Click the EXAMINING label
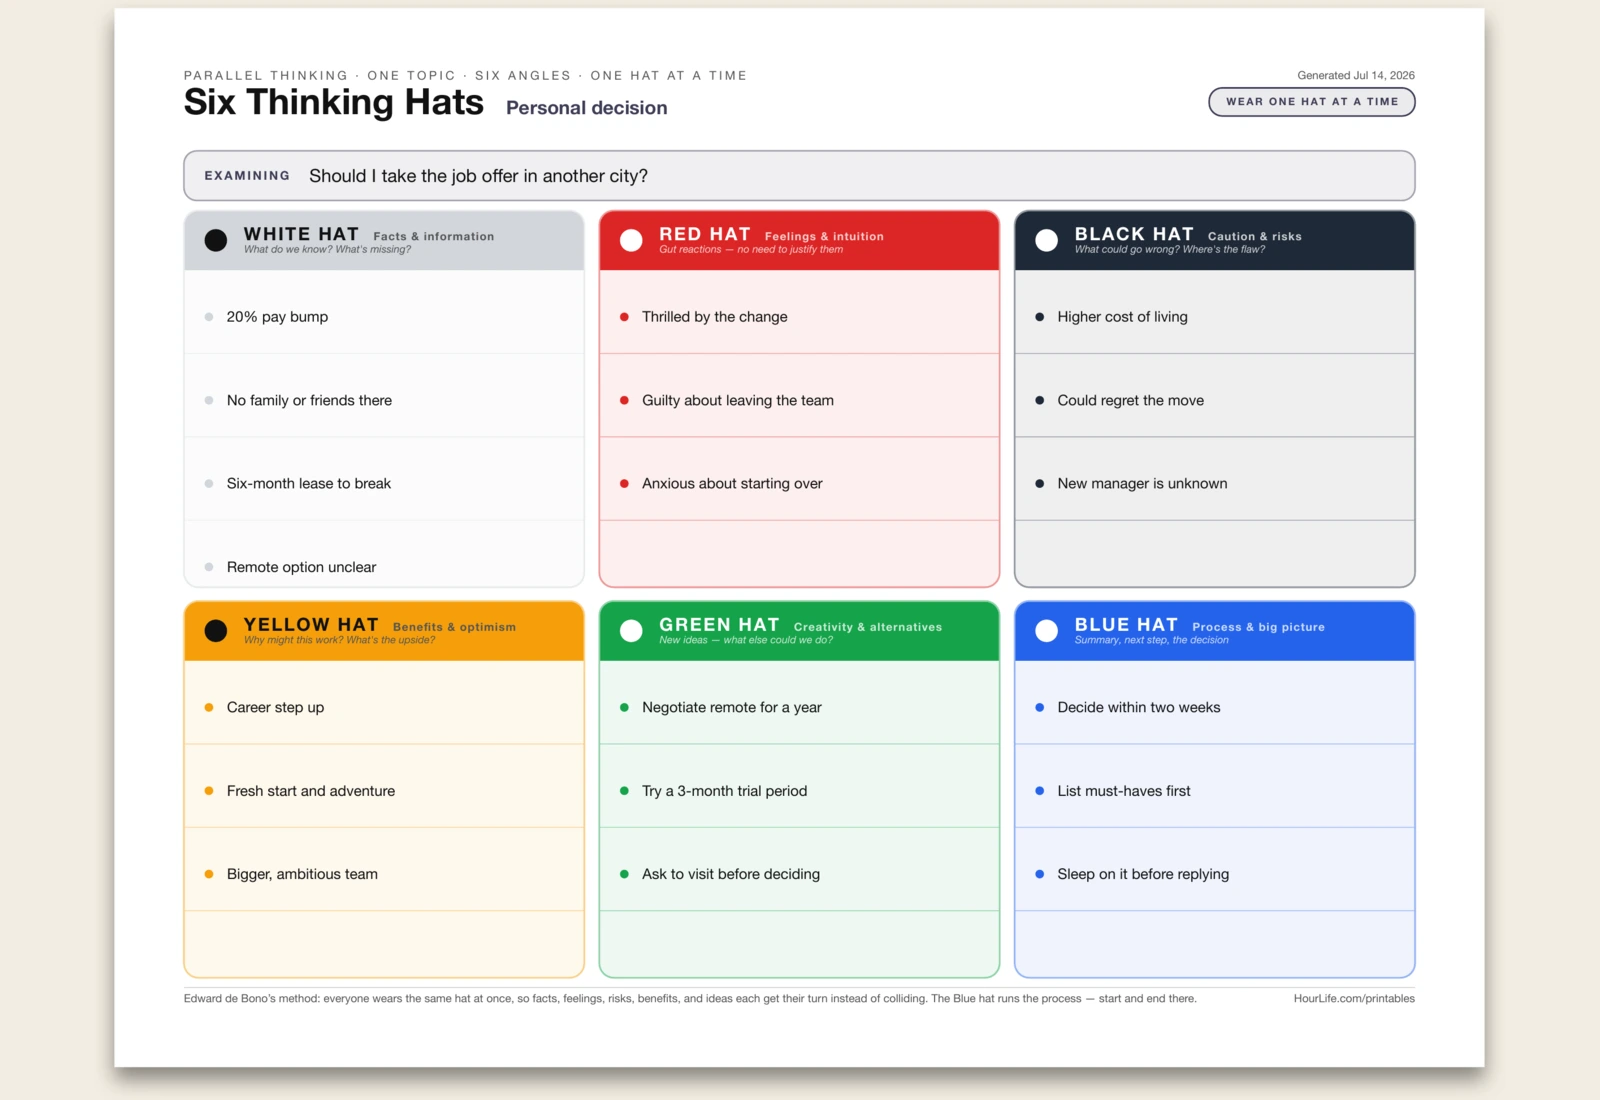Viewport: 1600px width, 1100px height. [x=247, y=176]
